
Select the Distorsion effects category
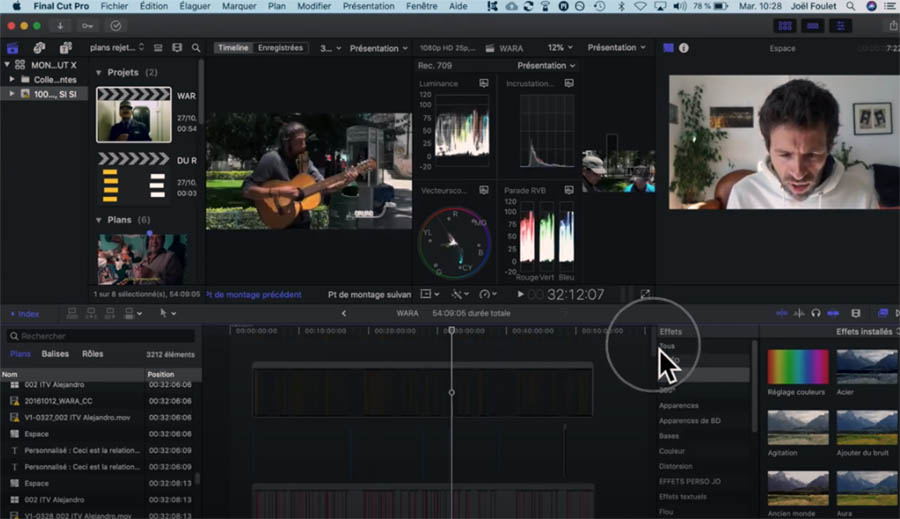click(x=676, y=466)
